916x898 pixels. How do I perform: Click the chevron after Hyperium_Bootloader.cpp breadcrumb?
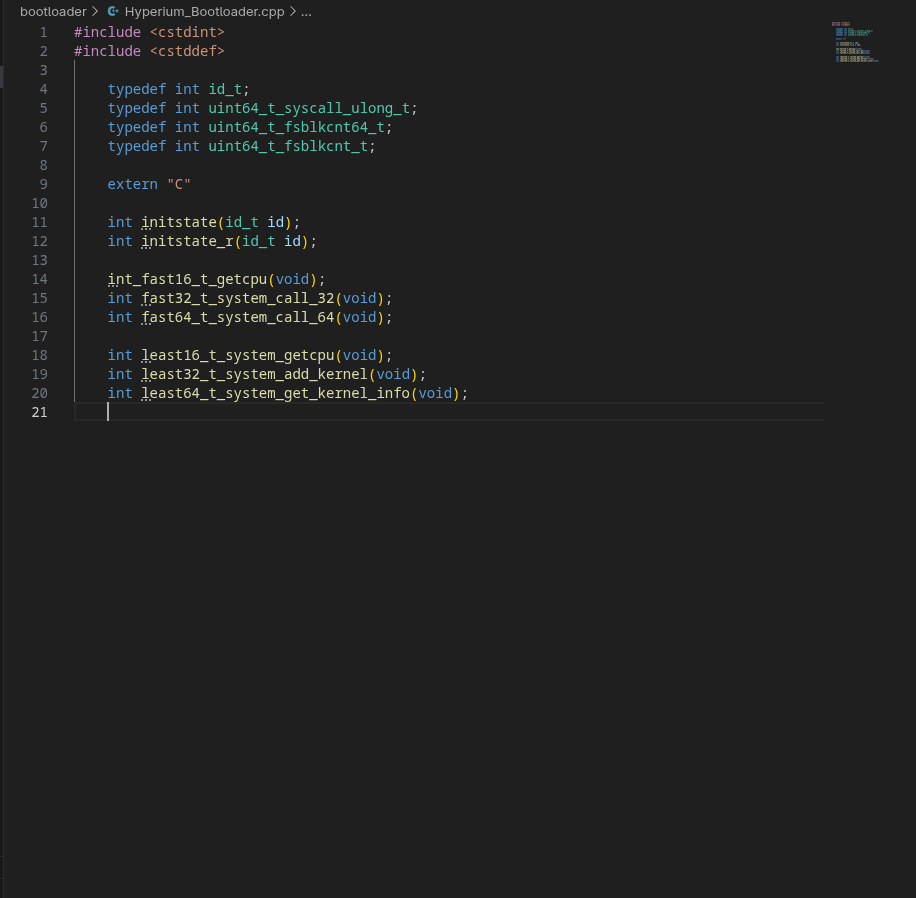[x=293, y=12]
